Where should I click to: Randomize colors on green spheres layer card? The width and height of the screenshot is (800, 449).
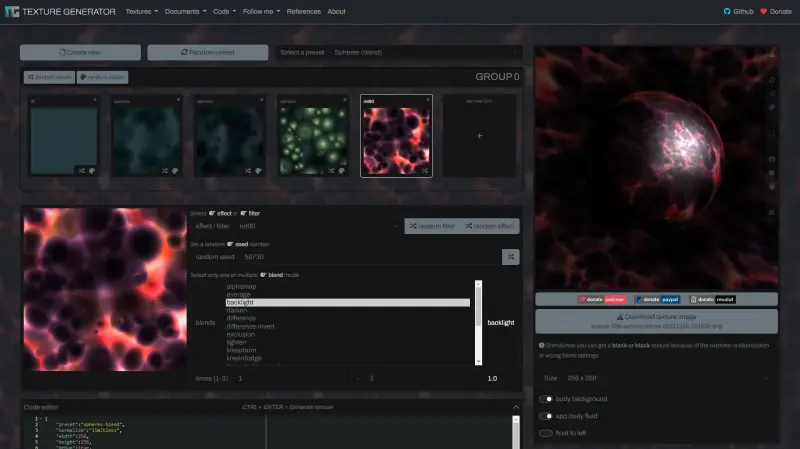coord(341,170)
